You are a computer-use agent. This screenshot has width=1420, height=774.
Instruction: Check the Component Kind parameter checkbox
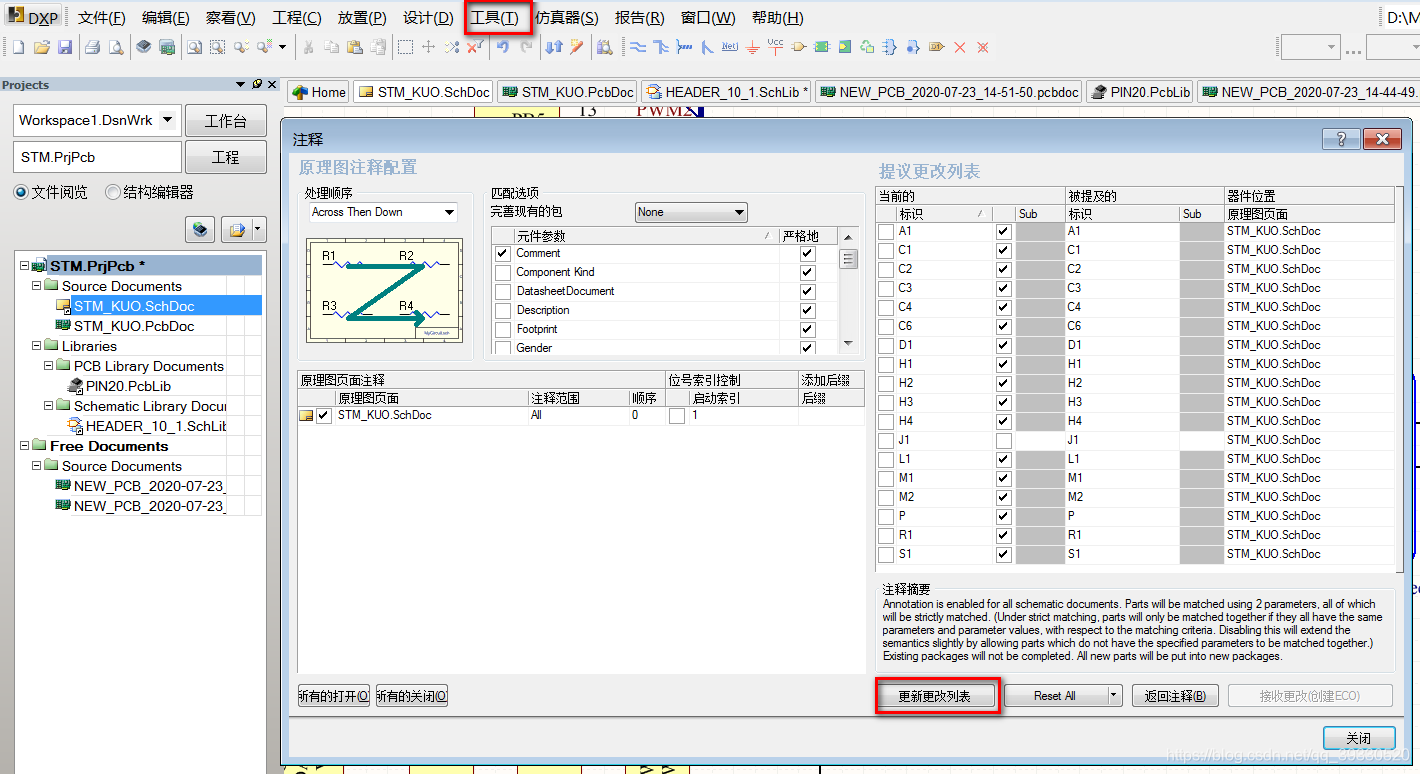point(503,273)
